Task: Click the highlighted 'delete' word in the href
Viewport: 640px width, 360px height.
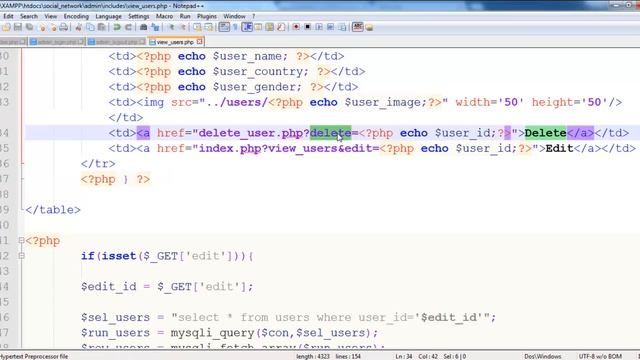Action: pos(330,133)
